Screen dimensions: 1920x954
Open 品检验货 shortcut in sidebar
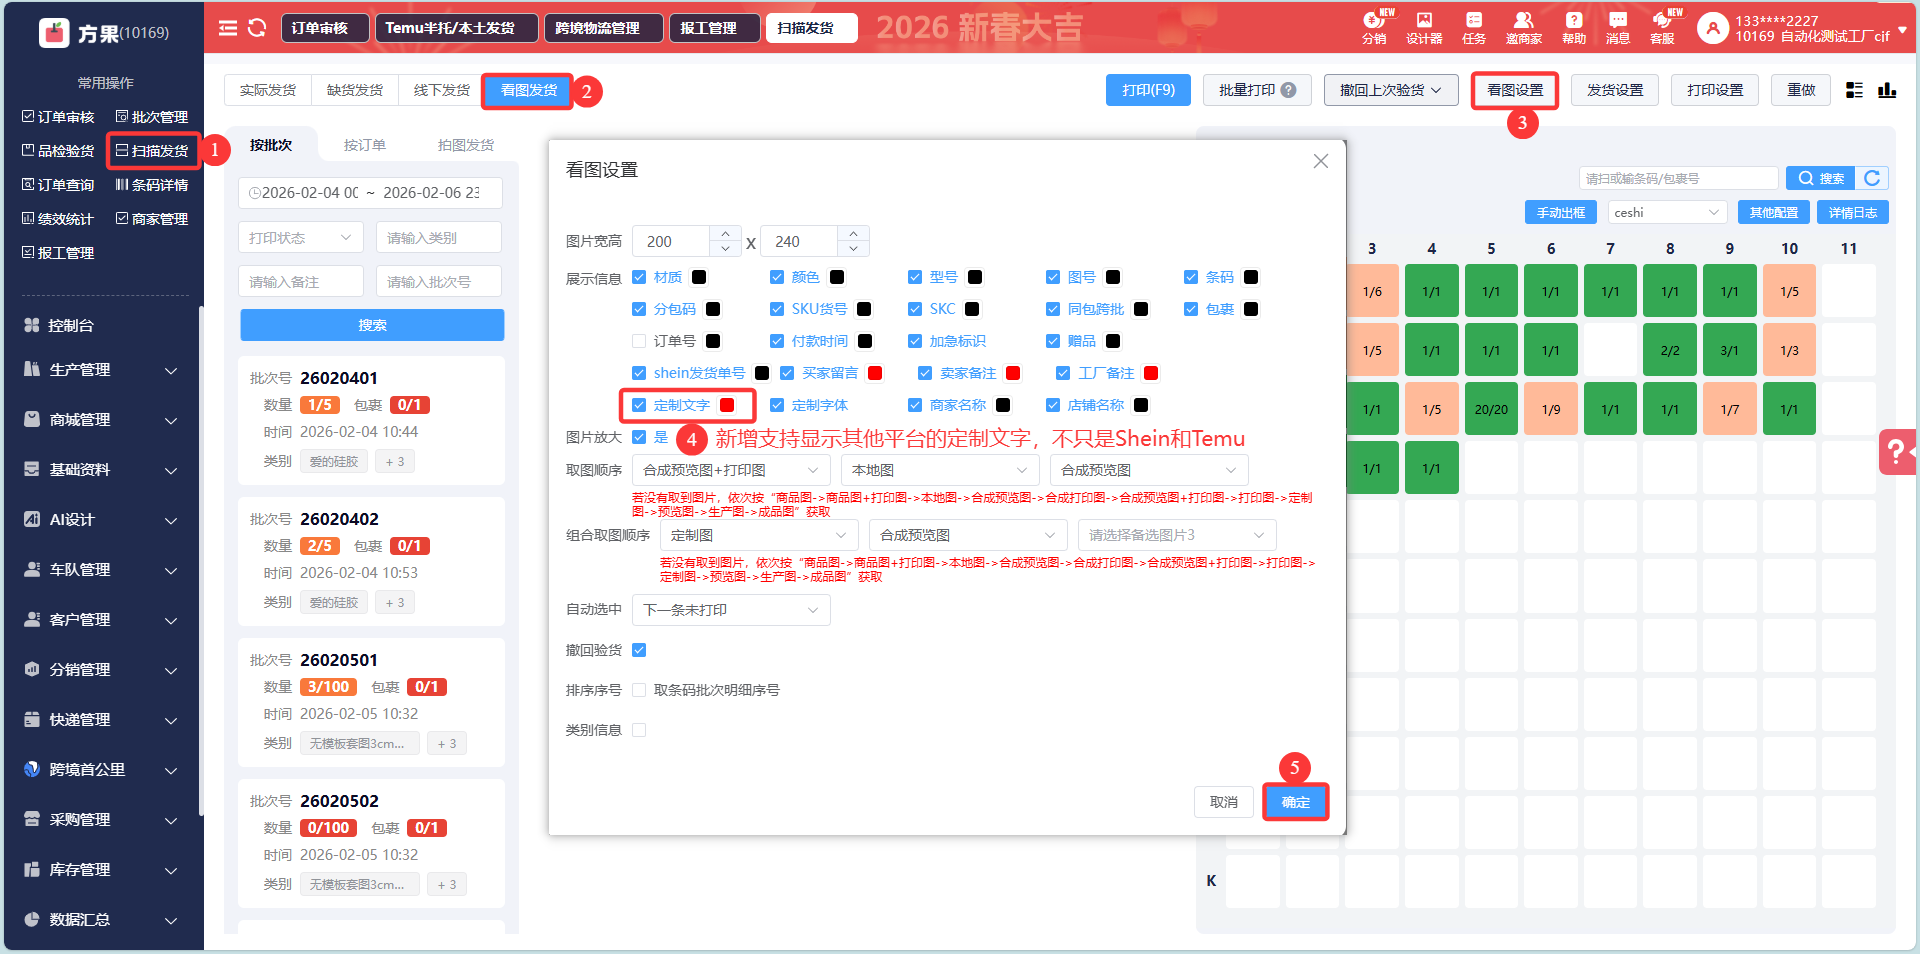58,151
